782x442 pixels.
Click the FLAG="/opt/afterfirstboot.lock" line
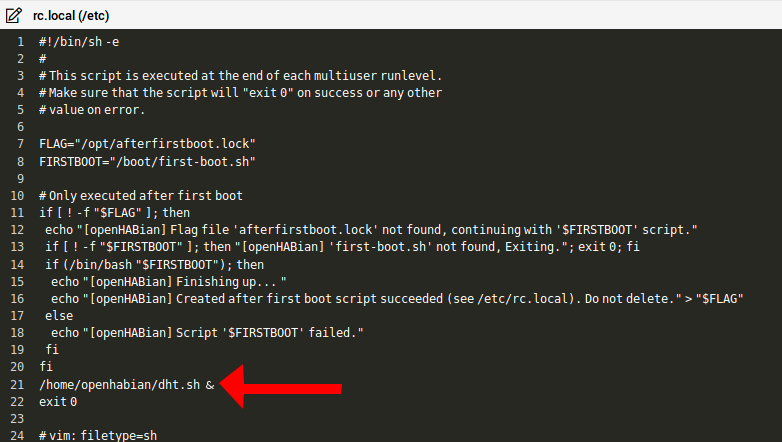coord(147,144)
